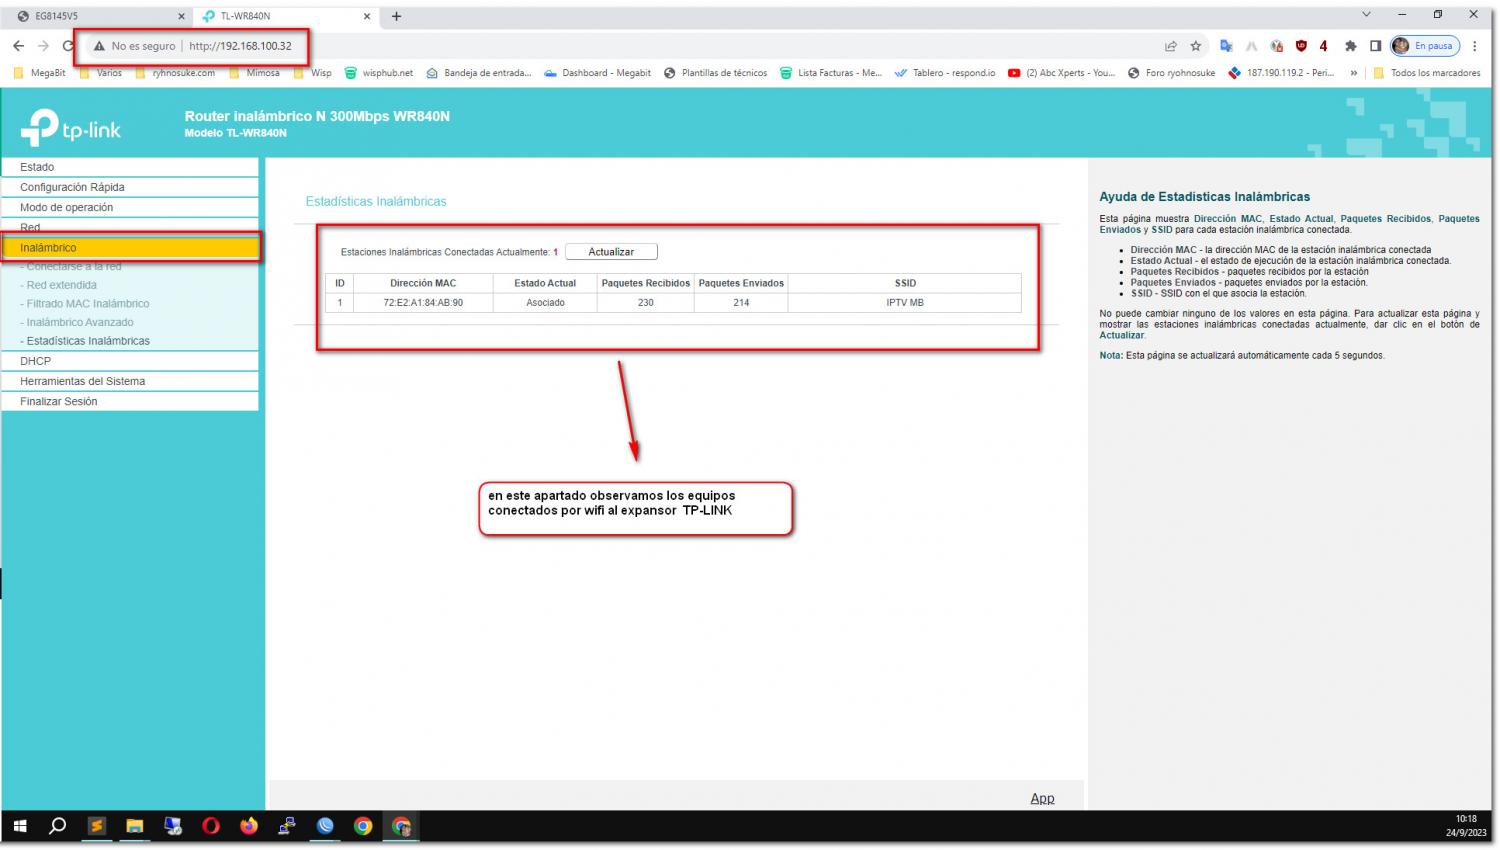This screenshot has height=850, width=1500.
Task: Open the 'Modo de operación' menu item
Action: click(130, 207)
